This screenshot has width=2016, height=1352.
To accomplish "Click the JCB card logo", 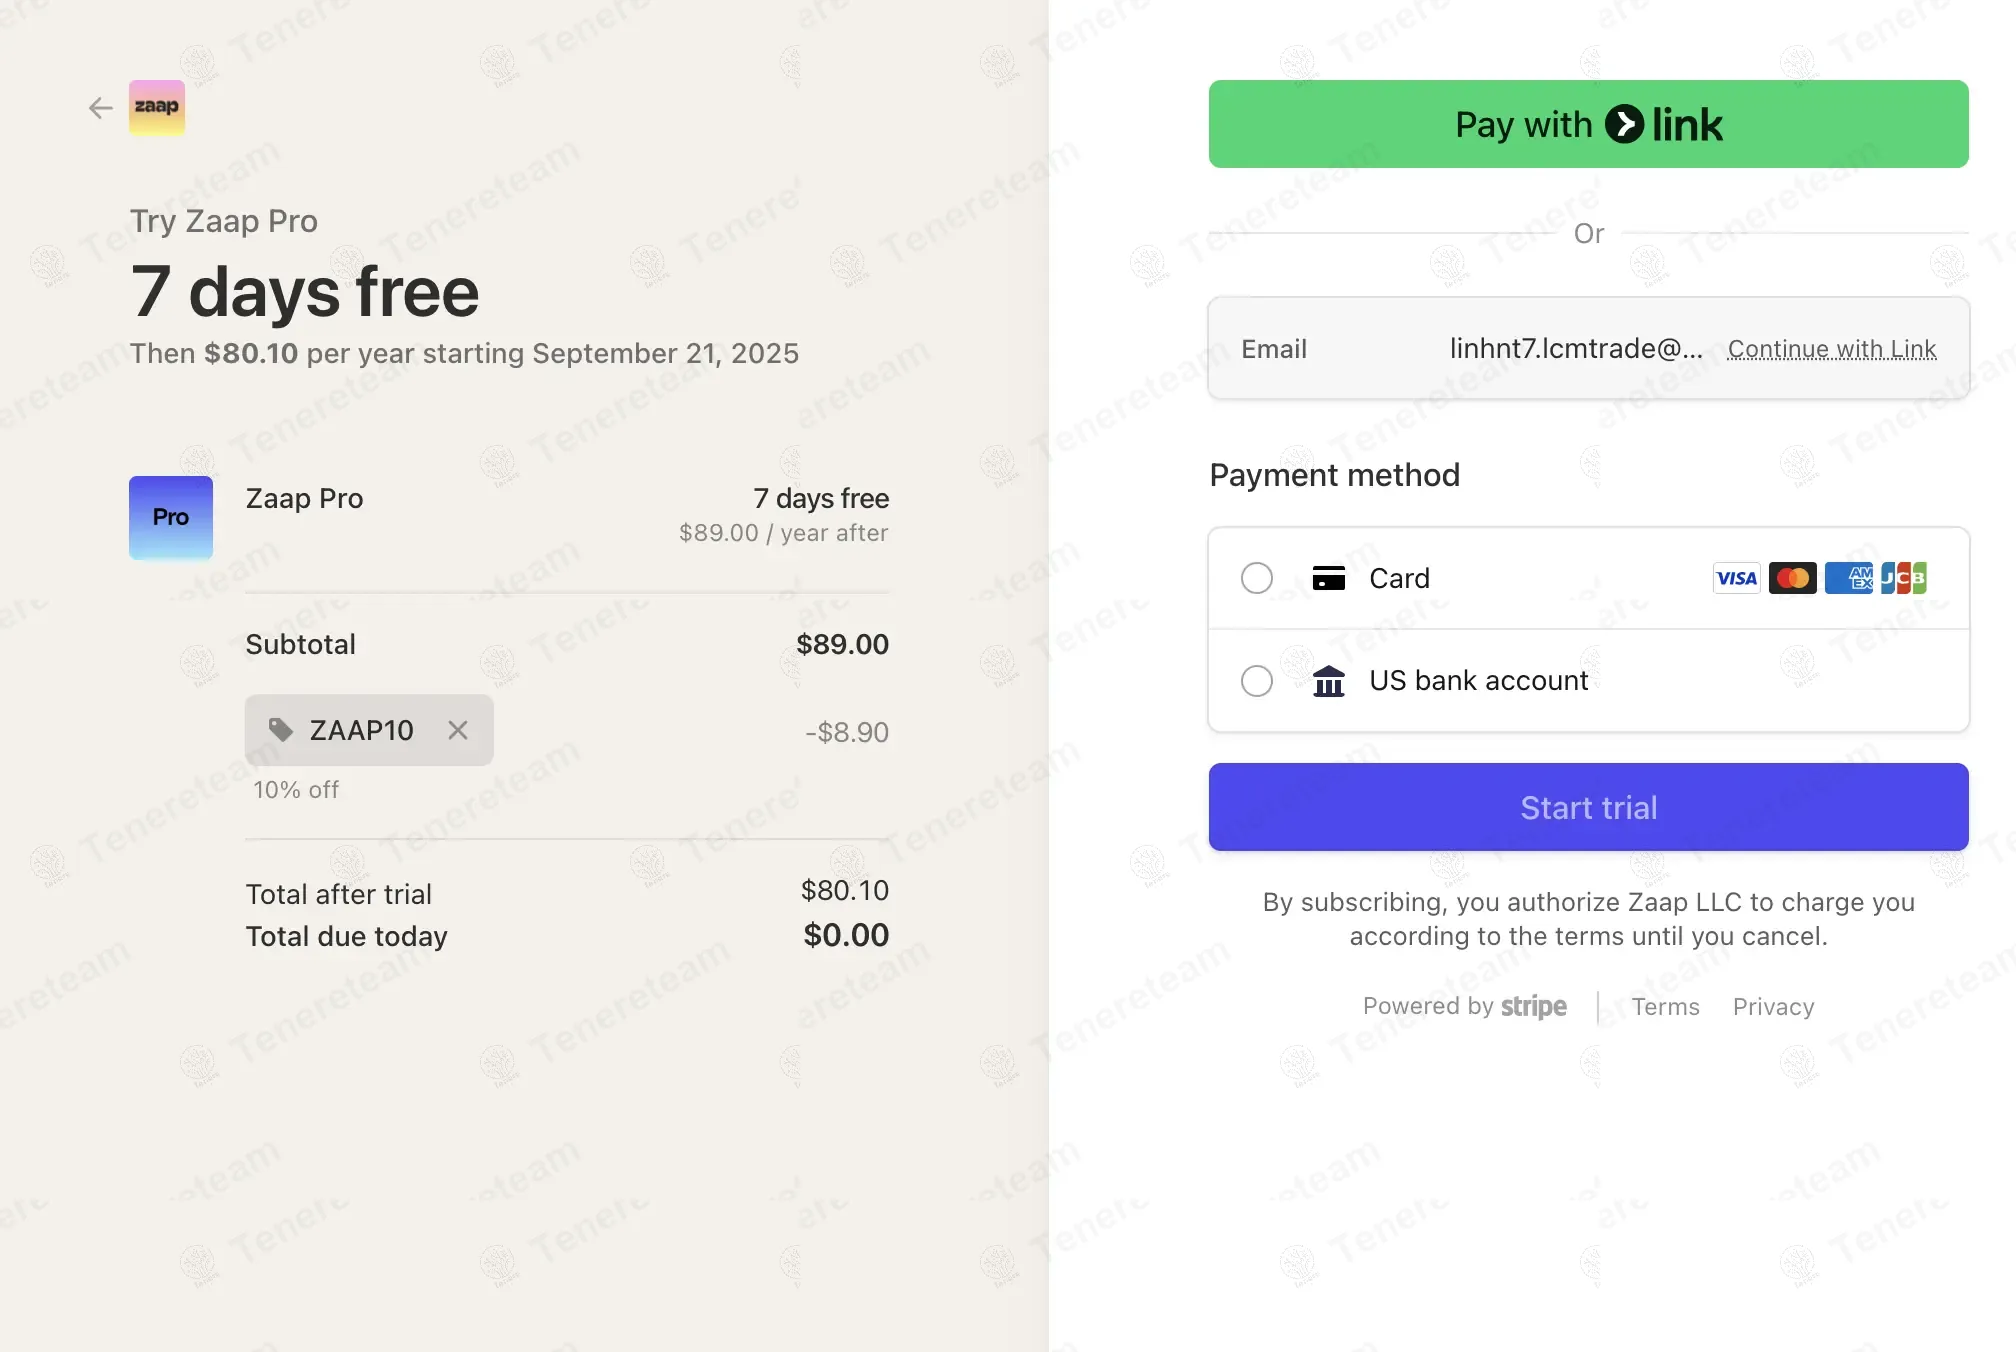I will (1903, 578).
